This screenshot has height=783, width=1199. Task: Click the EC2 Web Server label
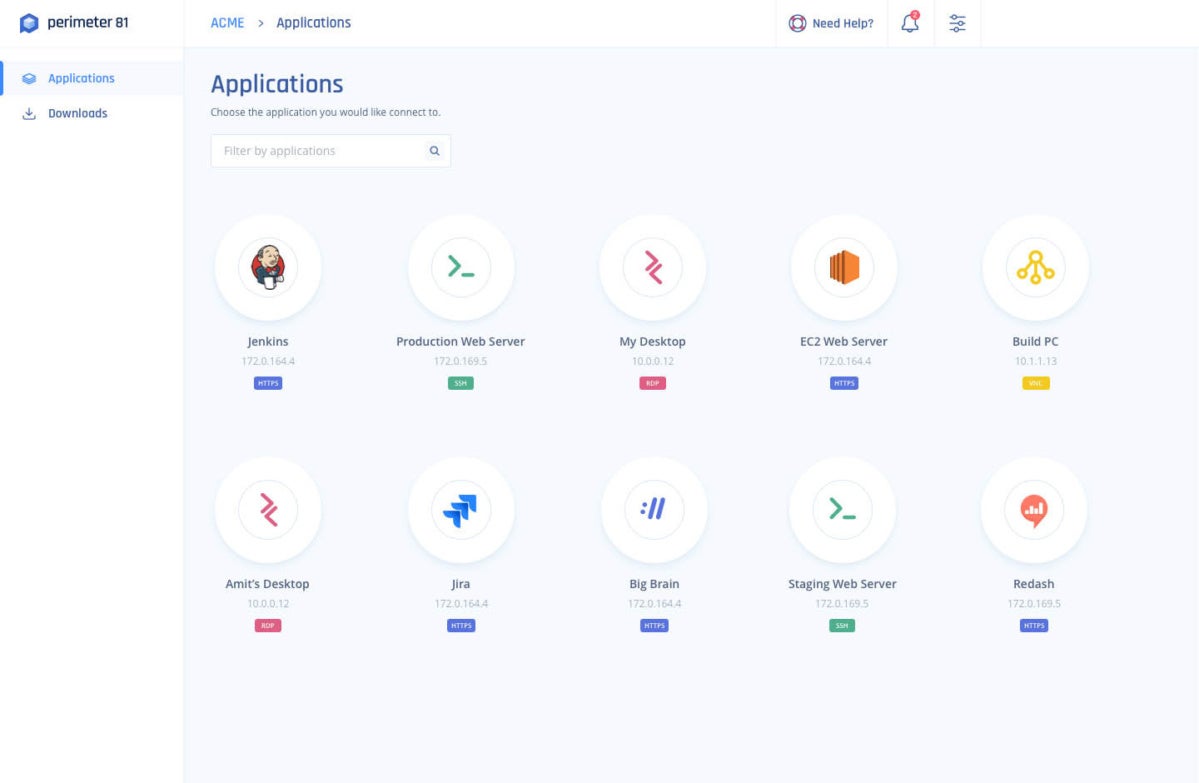[x=843, y=342]
